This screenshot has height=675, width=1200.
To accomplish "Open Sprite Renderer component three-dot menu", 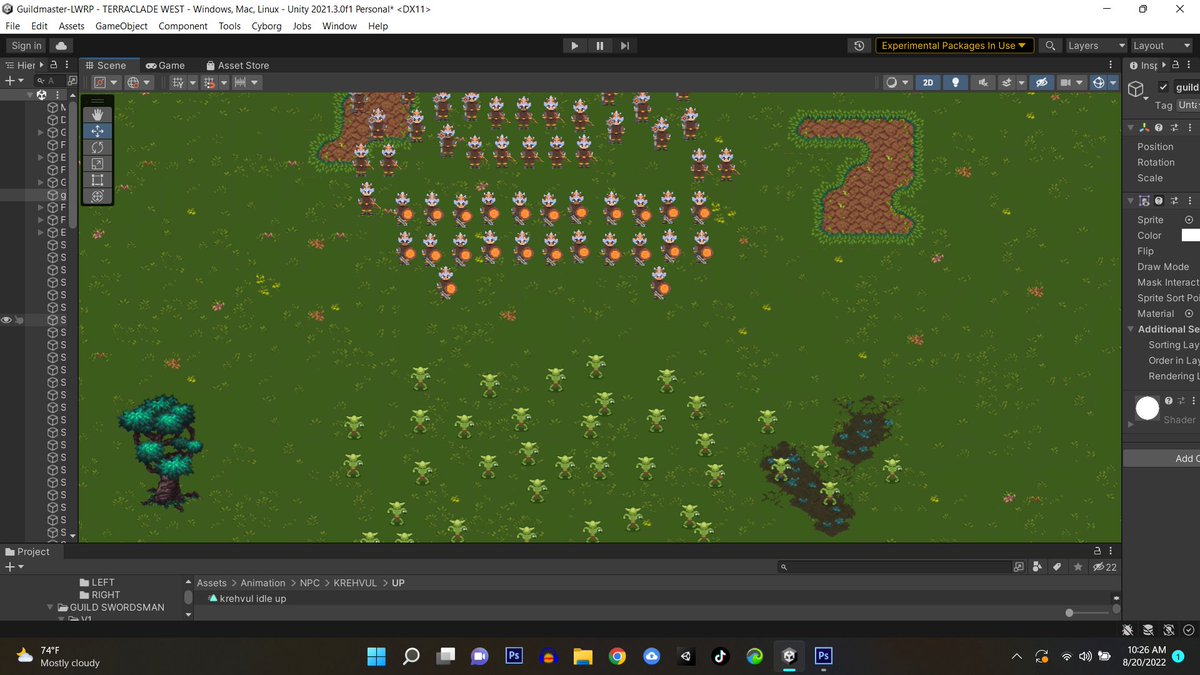I will (1190, 201).
